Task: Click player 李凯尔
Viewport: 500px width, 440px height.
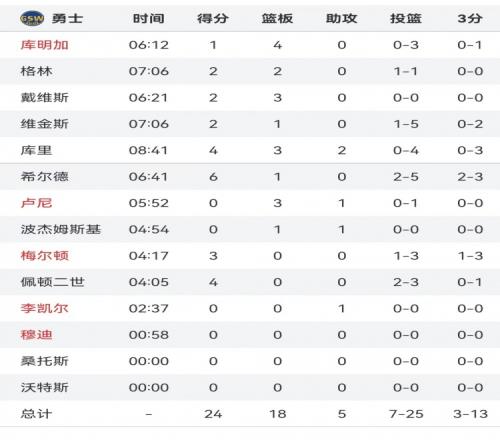Action: coord(45,308)
